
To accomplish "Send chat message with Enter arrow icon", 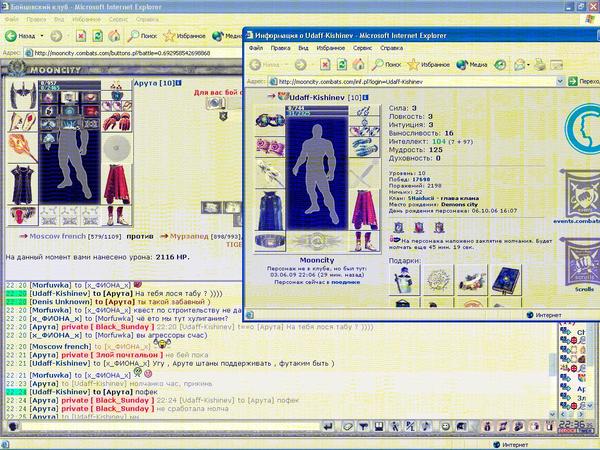I will [328, 426].
